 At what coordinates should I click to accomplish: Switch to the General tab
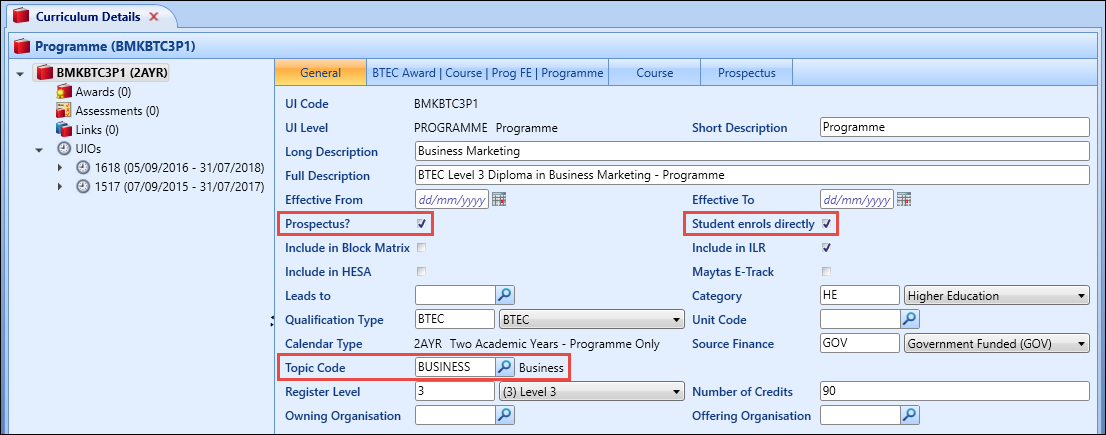(x=320, y=73)
